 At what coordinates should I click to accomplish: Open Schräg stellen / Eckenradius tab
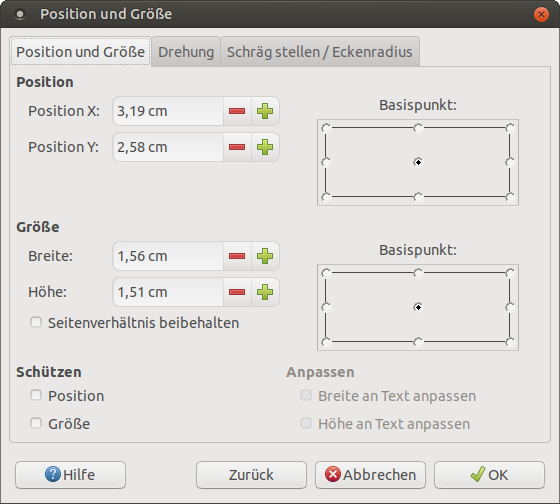pyautogui.click(x=320, y=52)
